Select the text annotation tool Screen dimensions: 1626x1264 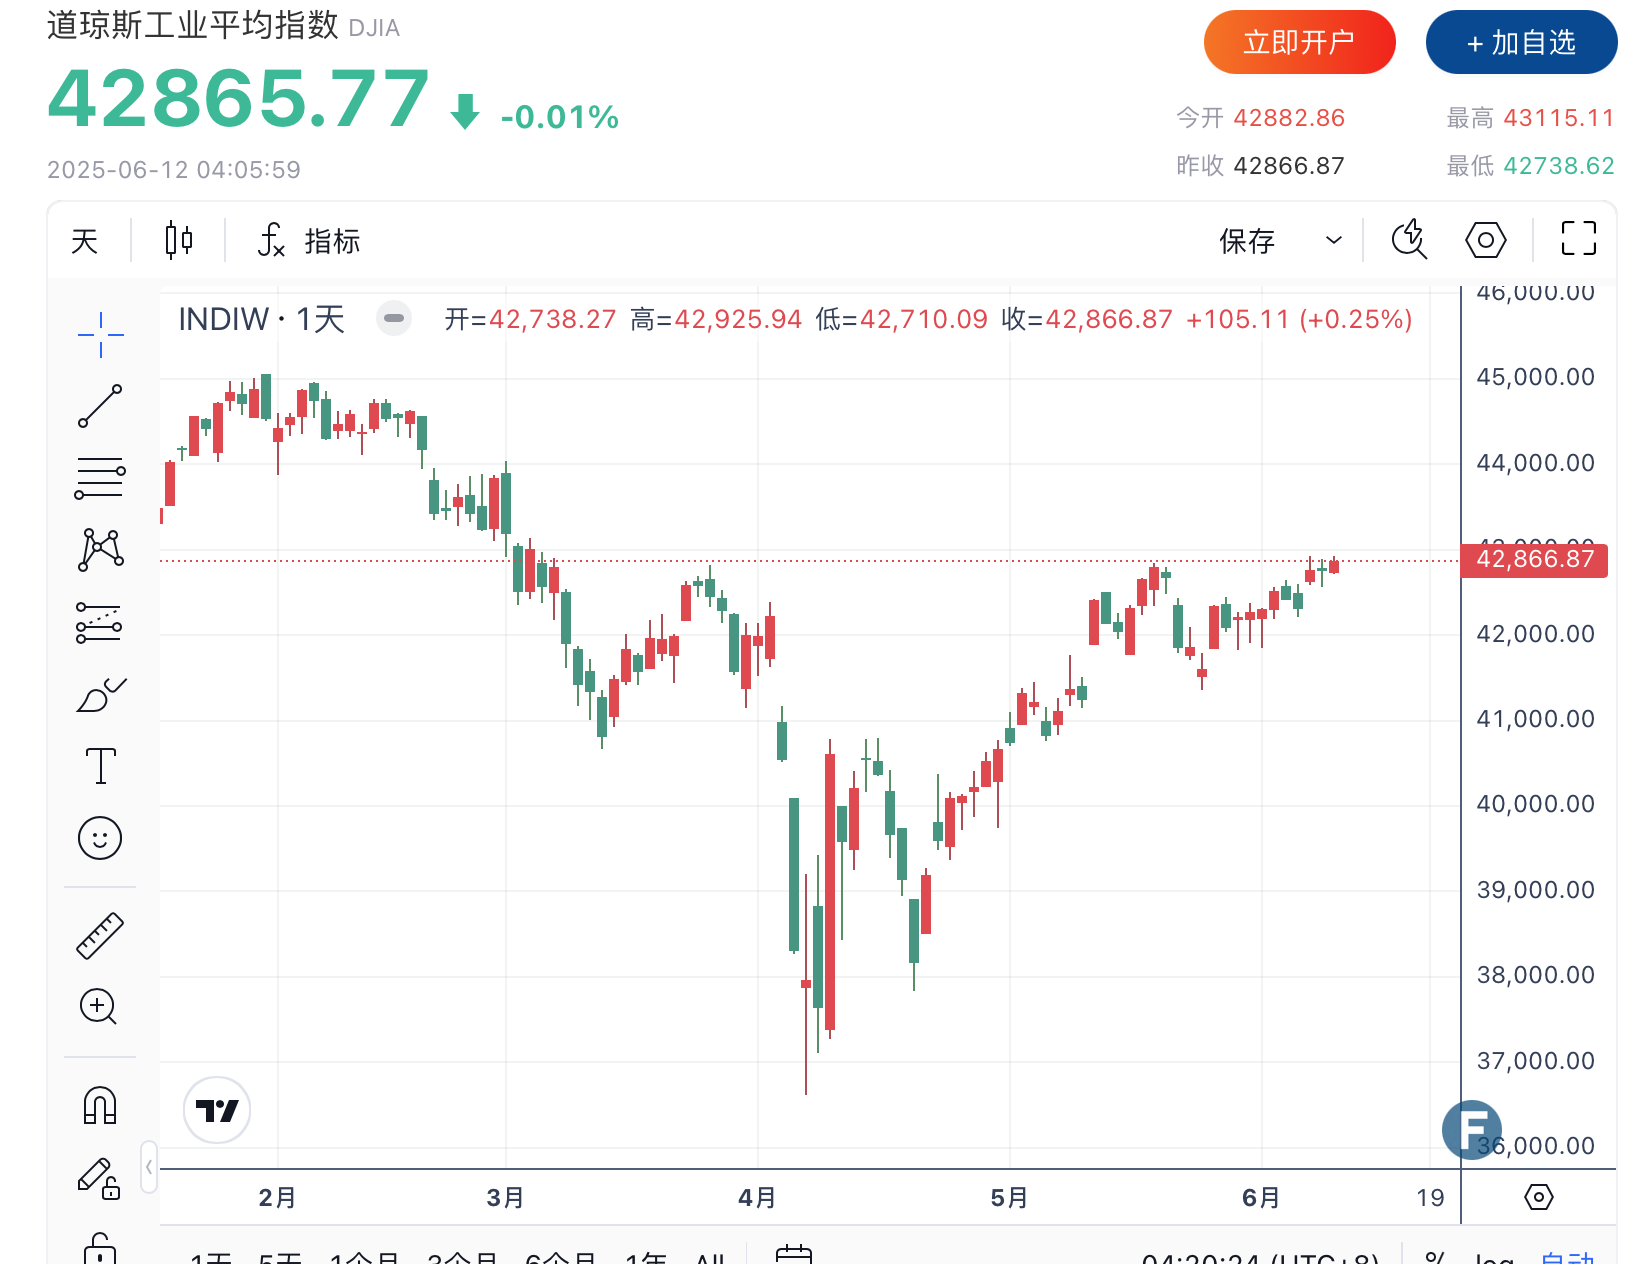(100, 766)
